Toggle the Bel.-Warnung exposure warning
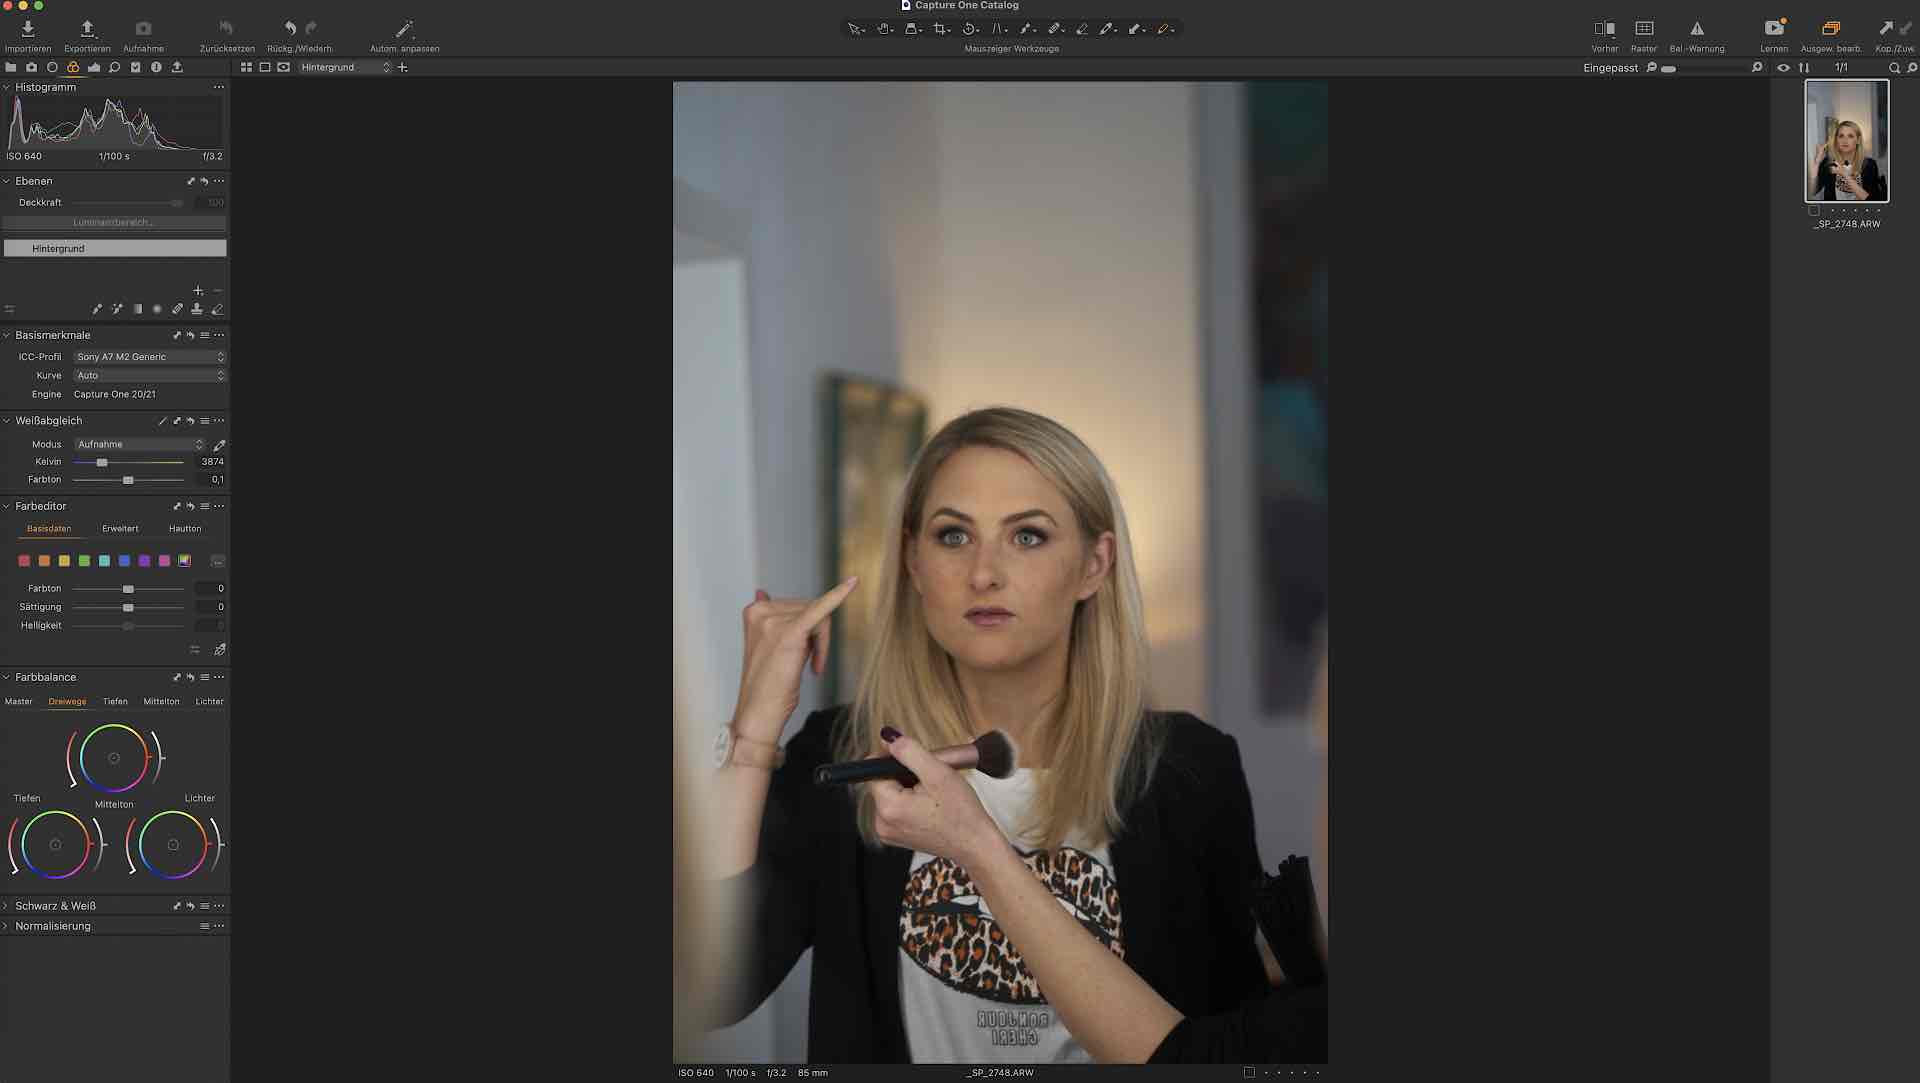 tap(1696, 29)
